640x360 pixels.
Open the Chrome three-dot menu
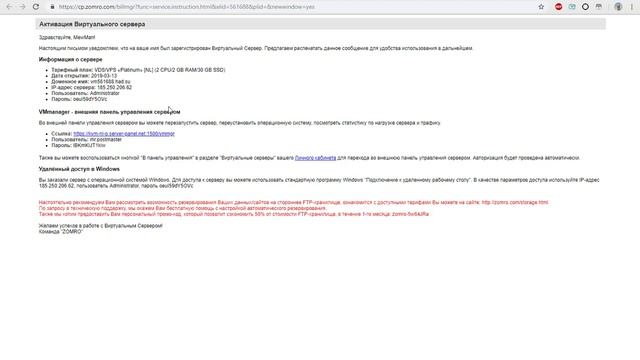pyautogui.click(x=632, y=7)
